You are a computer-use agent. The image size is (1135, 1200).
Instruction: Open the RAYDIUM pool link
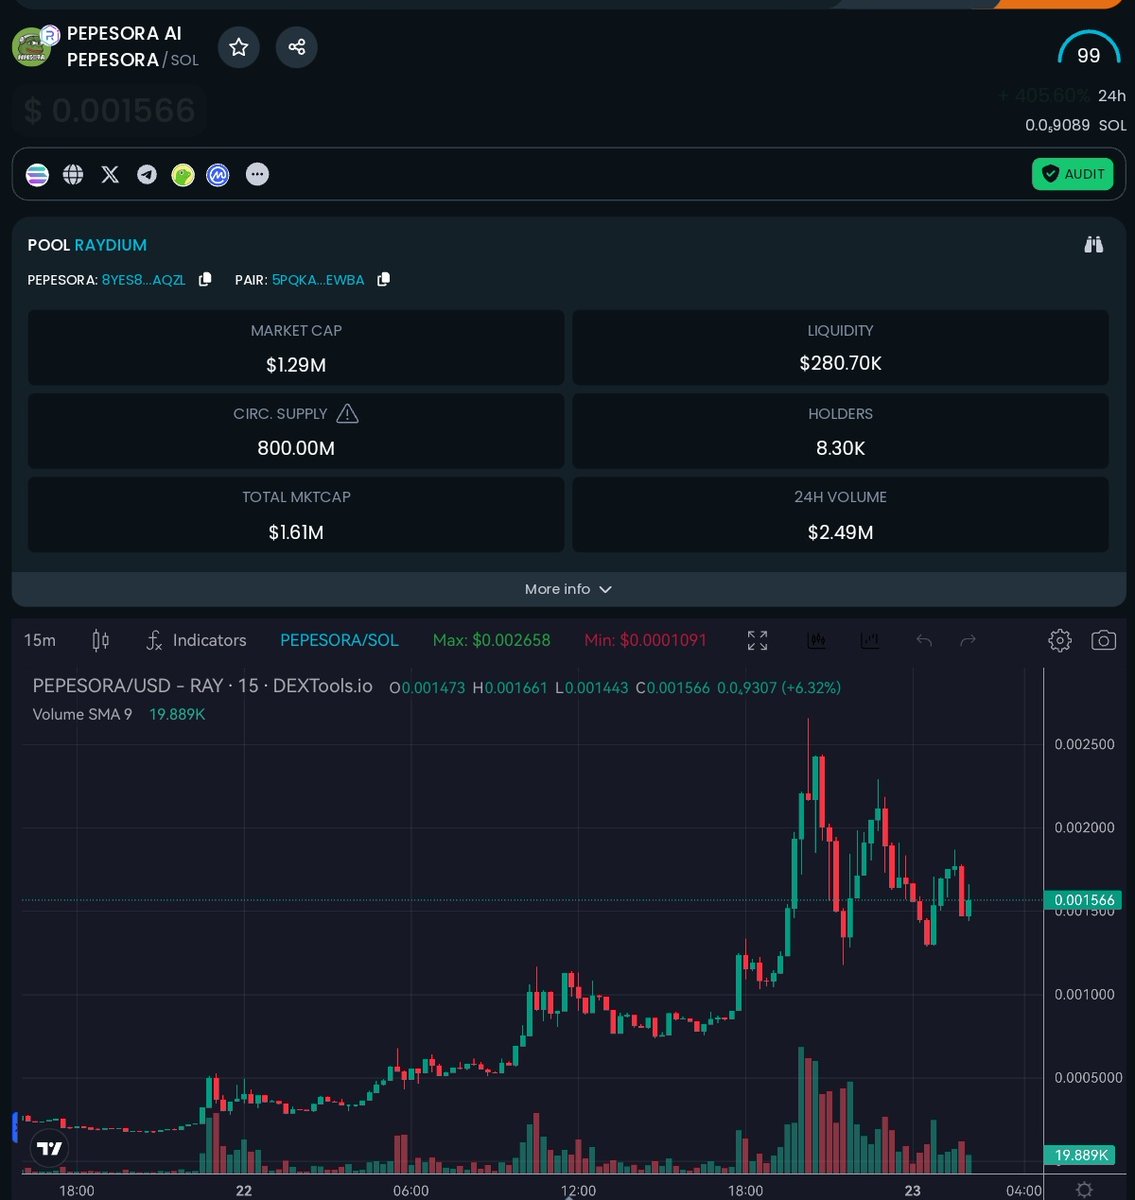pyautogui.click(x=111, y=245)
